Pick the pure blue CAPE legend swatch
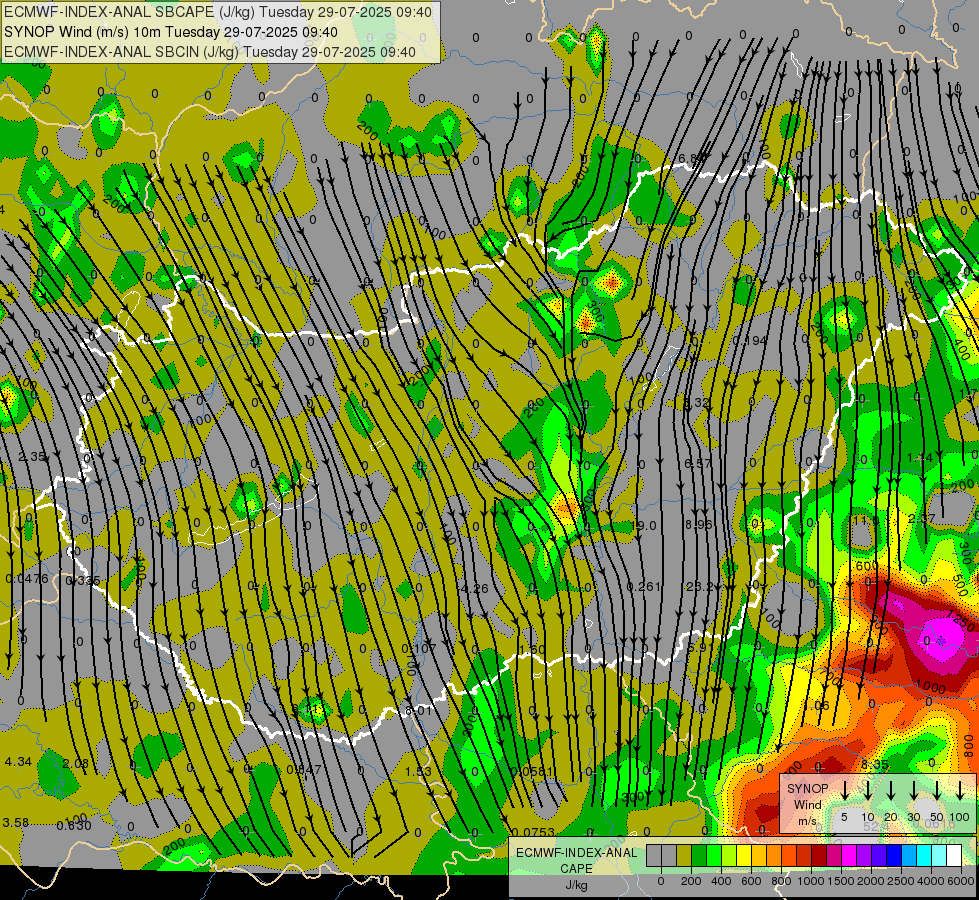 pyautogui.click(x=894, y=856)
